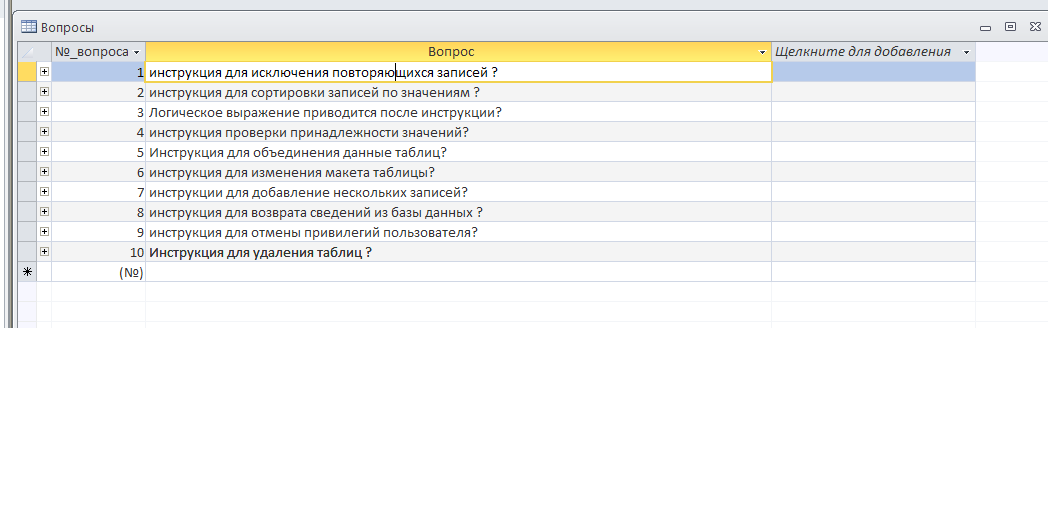Expand subdatasheet for question 7
1048x512 pixels.
click(x=44, y=192)
